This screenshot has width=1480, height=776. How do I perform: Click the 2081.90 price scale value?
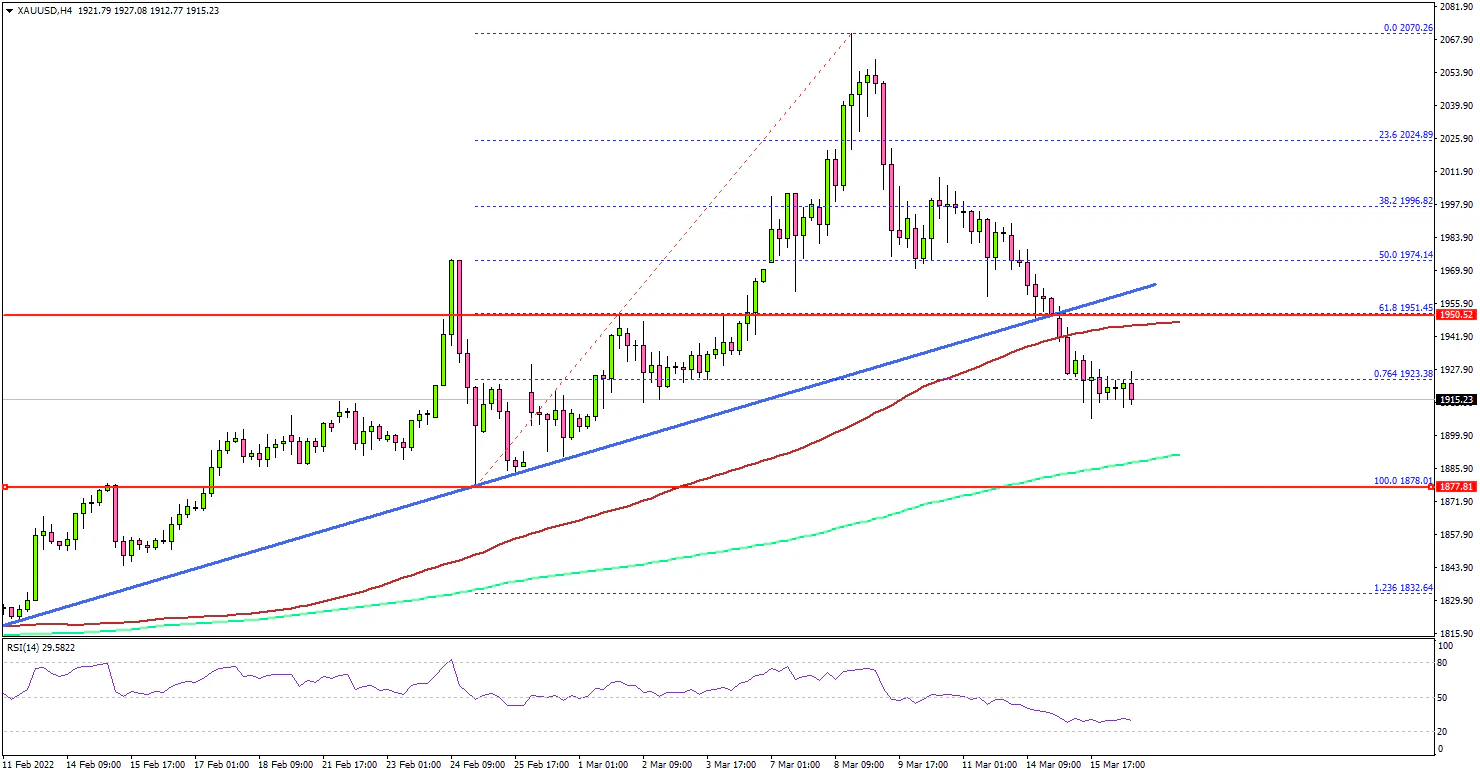point(1456,8)
